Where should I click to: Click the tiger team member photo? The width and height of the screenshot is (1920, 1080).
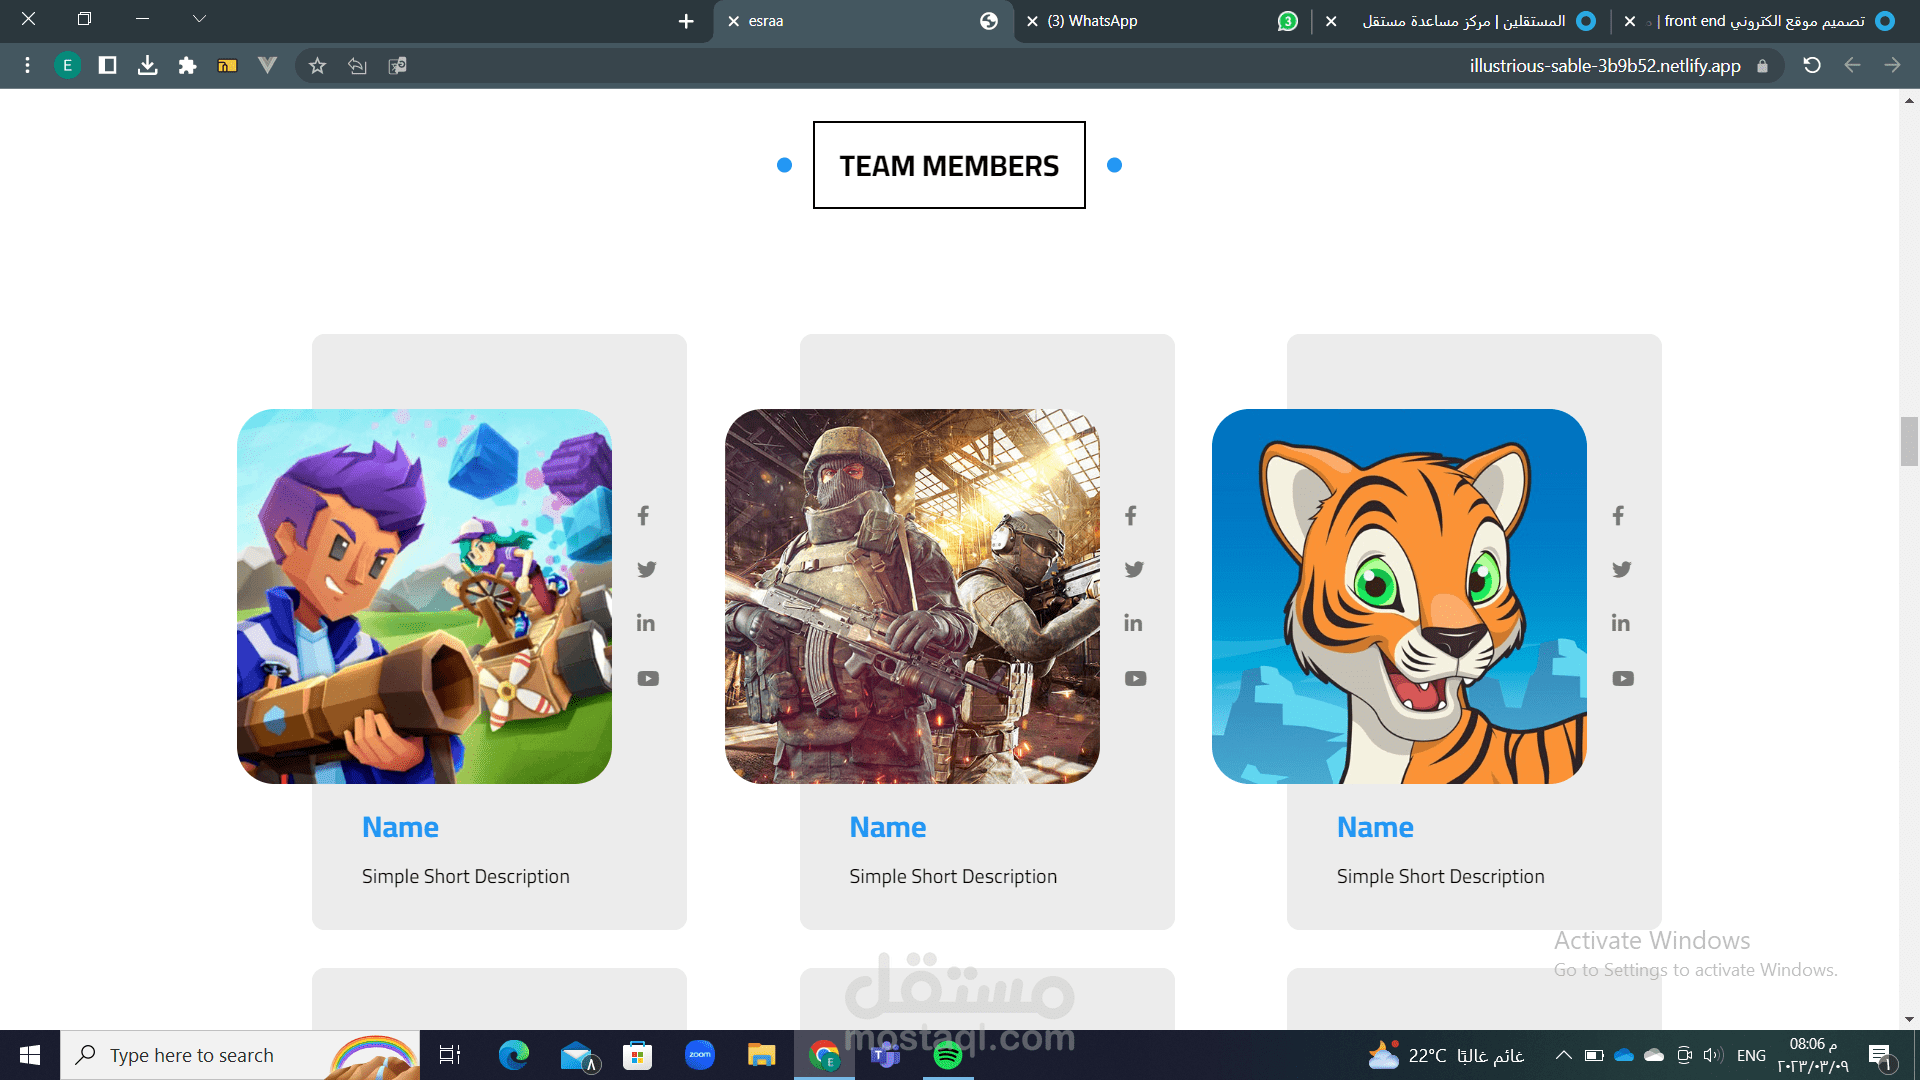click(1399, 596)
